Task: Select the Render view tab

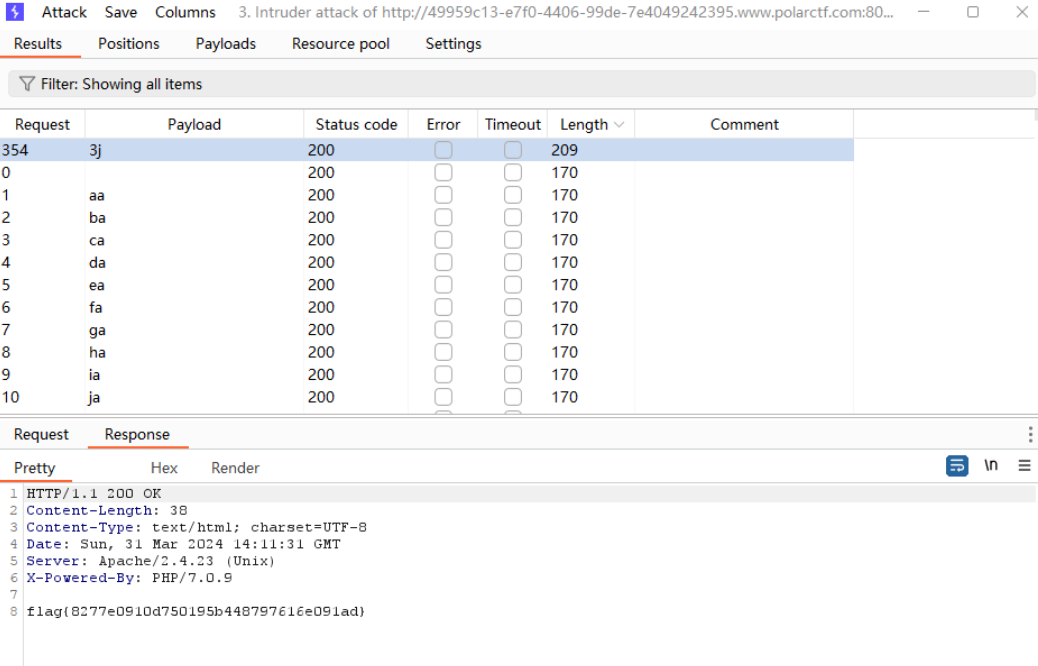Action: pos(235,467)
